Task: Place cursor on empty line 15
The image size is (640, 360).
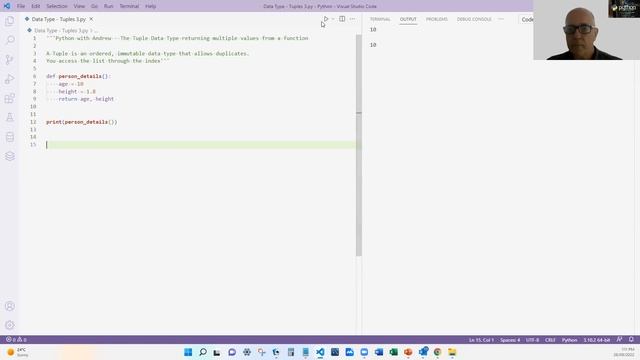Action: click(x=200, y=144)
